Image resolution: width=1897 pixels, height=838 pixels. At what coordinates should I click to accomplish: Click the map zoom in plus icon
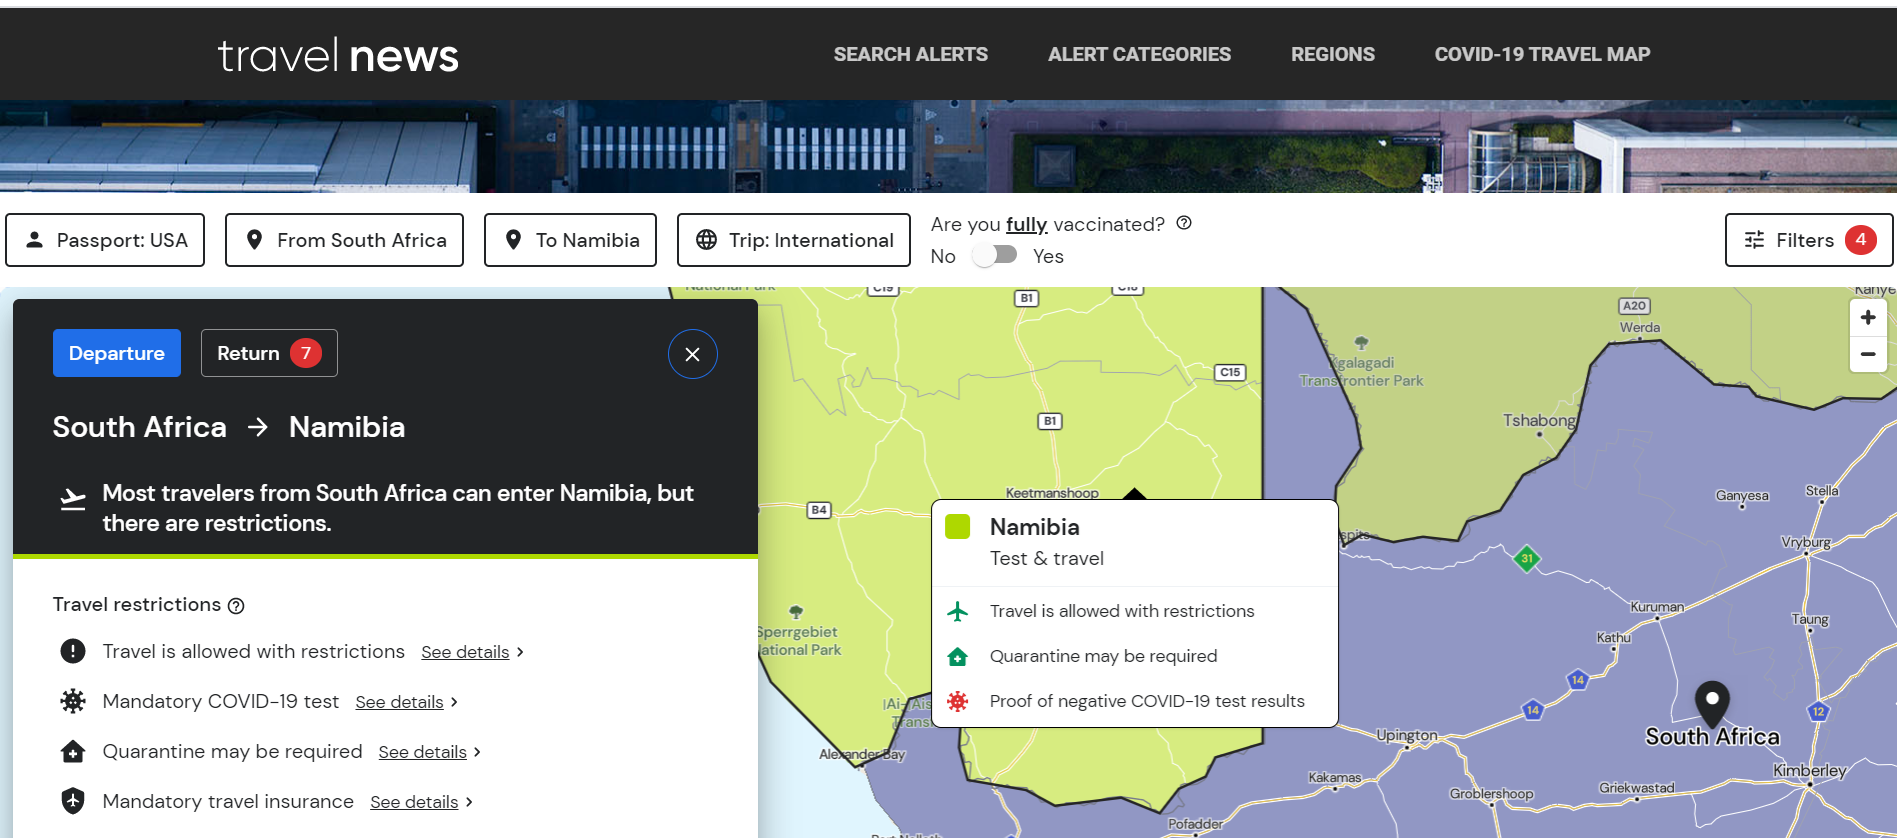pos(1867,318)
